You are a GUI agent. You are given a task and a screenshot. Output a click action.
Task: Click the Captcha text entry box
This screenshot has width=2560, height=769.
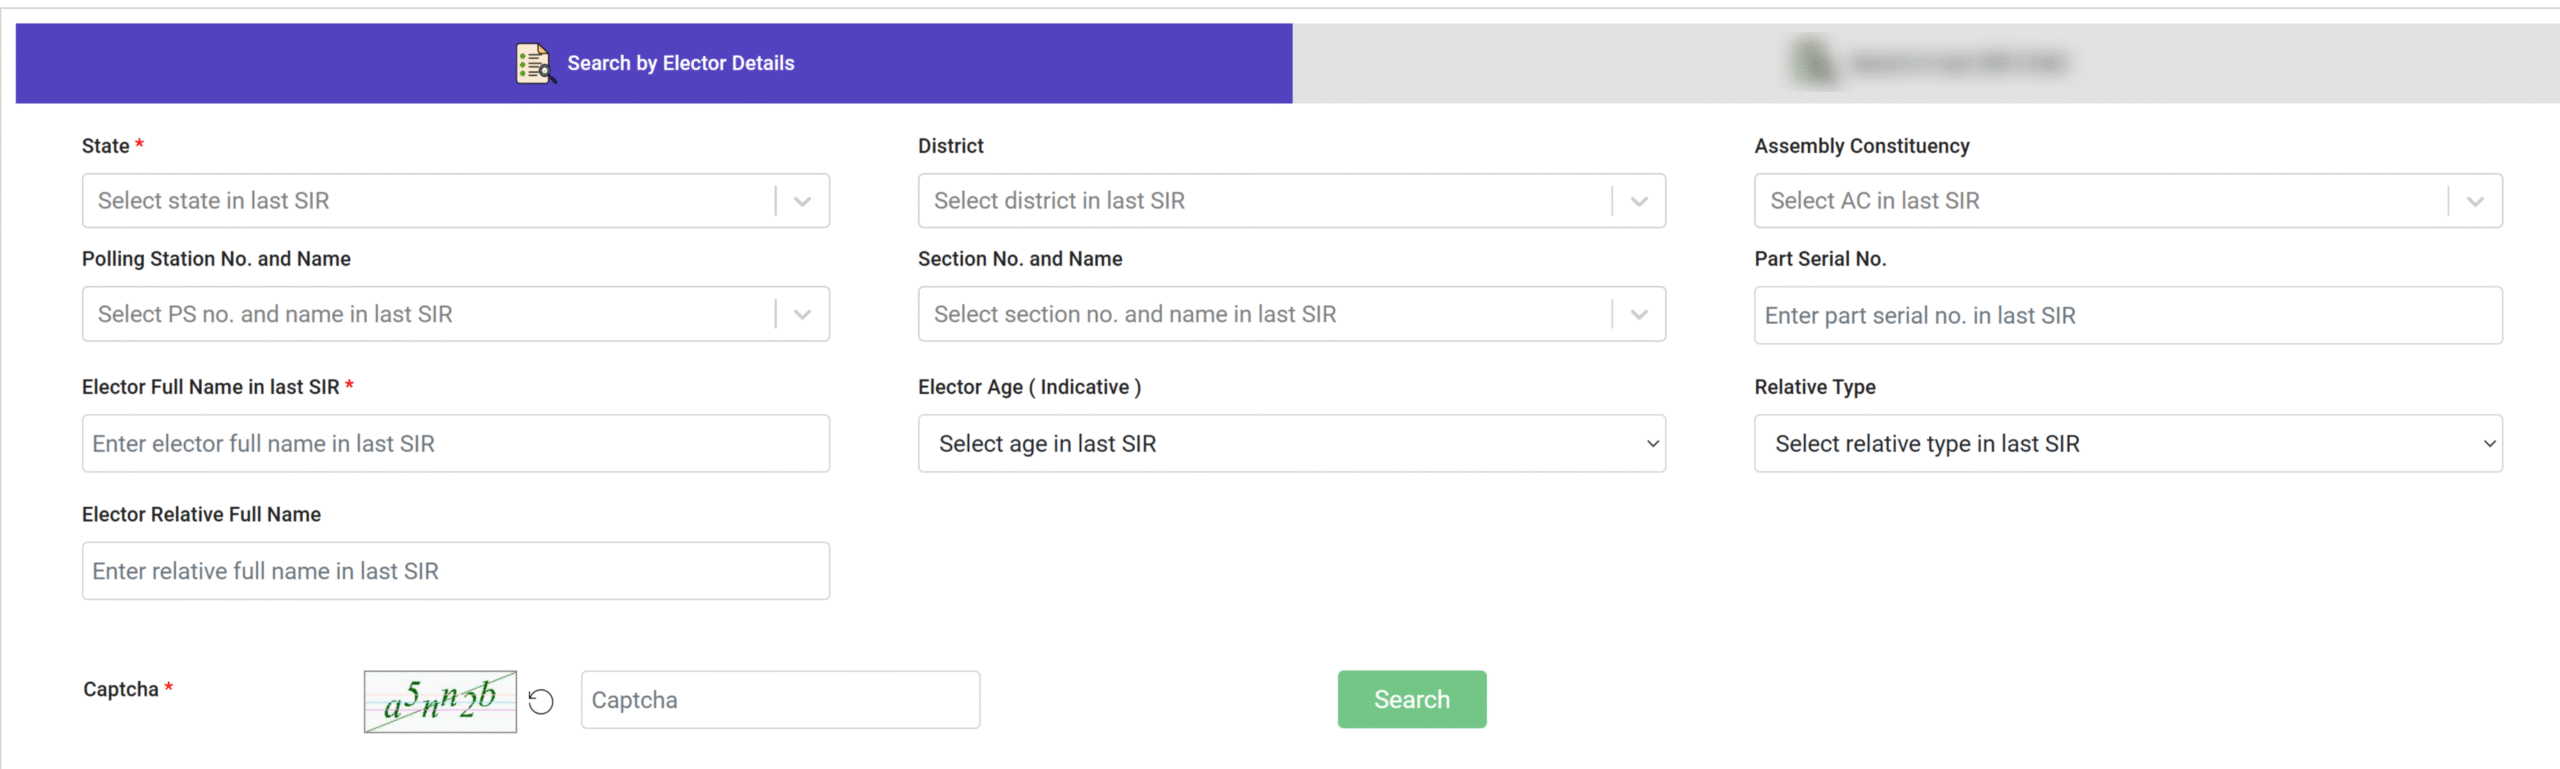[780, 700]
